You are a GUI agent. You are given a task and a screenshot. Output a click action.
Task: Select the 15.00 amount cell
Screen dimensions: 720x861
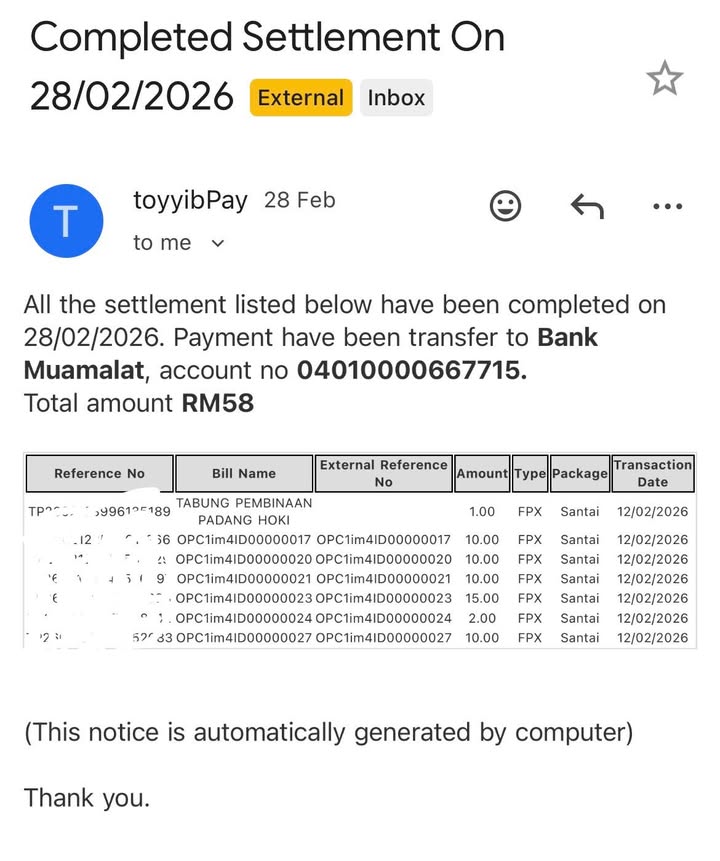[482, 598]
